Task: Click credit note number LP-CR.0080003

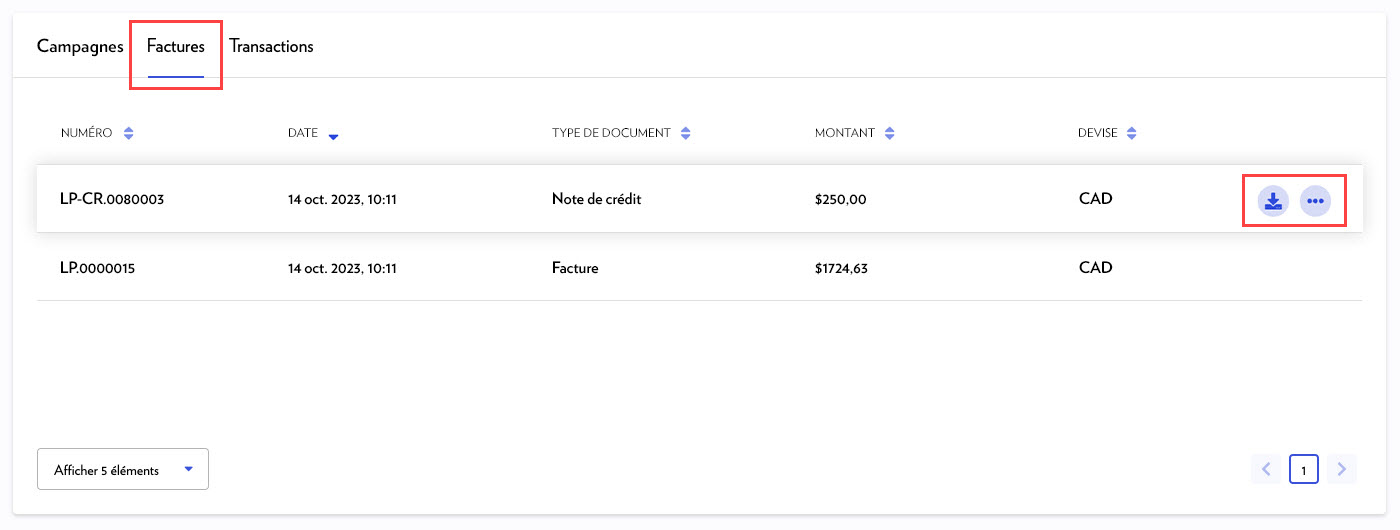Action: (112, 199)
